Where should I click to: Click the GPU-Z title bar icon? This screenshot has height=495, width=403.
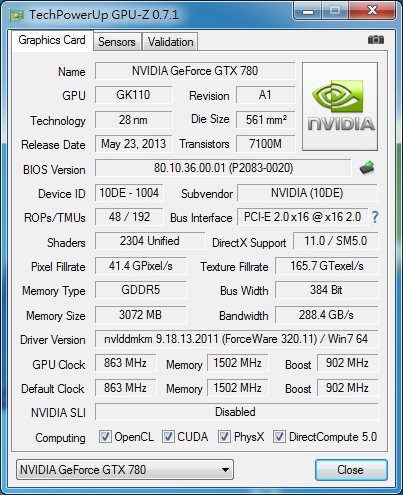pos(16,15)
